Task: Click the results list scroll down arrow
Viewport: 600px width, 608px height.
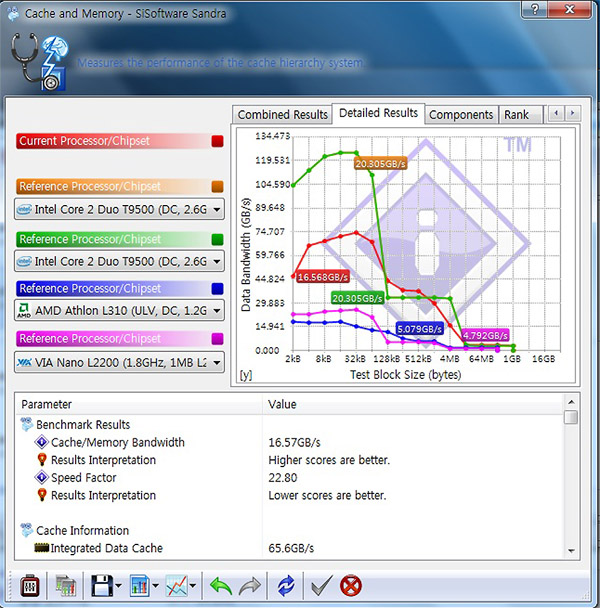Action: [571, 550]
